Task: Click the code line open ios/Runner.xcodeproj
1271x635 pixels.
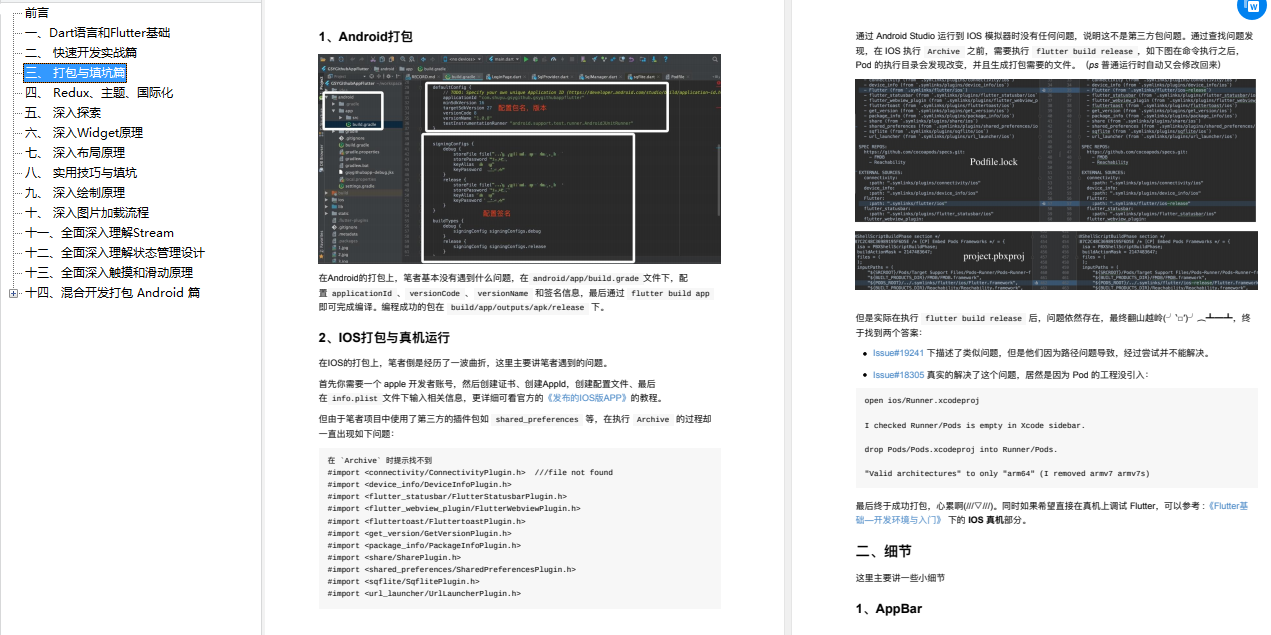Action: click(921, 400)
